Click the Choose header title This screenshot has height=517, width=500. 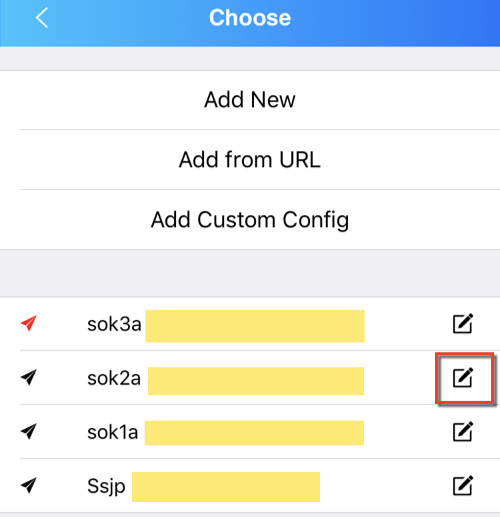(x=250, y=18)
